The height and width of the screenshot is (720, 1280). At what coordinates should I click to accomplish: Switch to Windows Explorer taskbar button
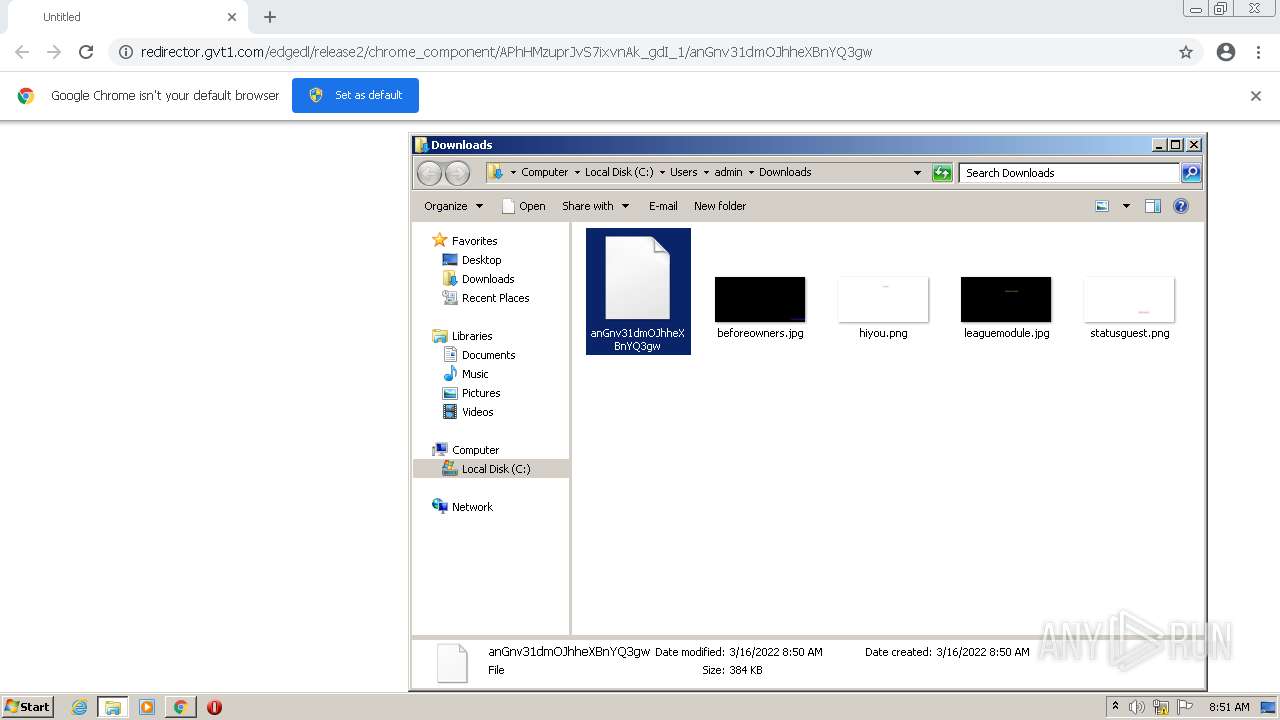113,707
